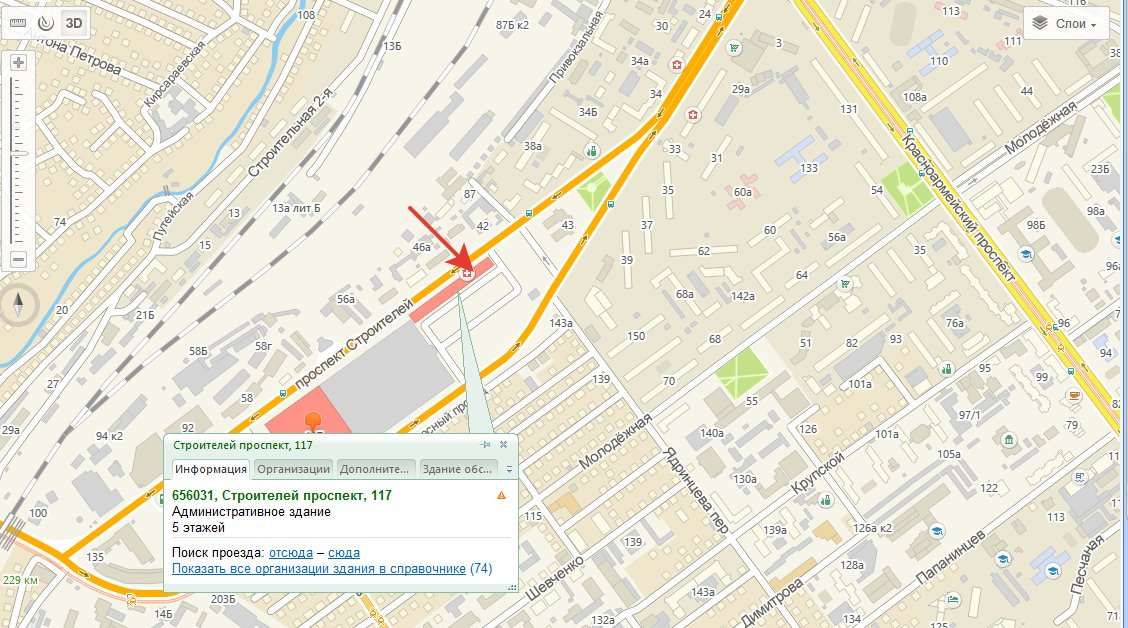The image size is (1128, 628).
Task: Click the отсюда route link
Action: point(291,552)
